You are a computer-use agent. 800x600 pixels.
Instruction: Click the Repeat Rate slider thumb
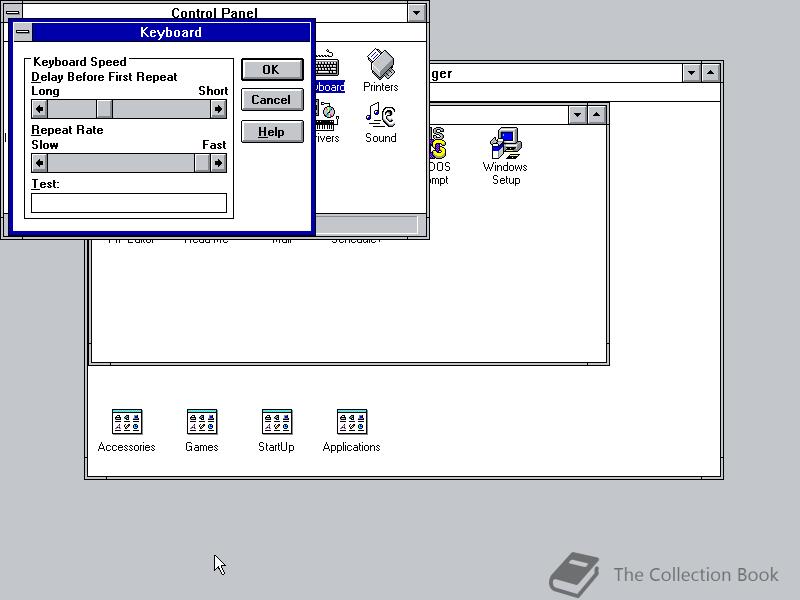tap(202, 163)
